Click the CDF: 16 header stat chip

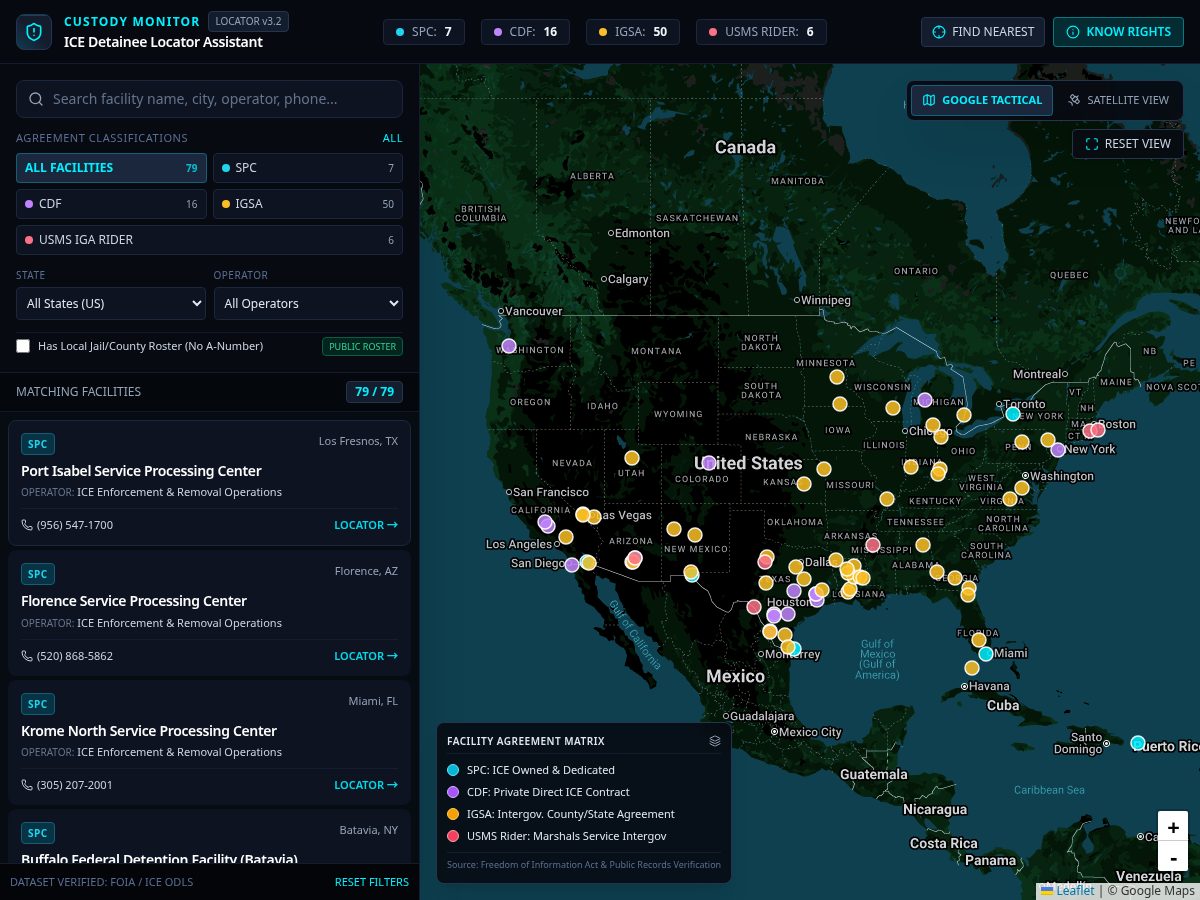525,32
